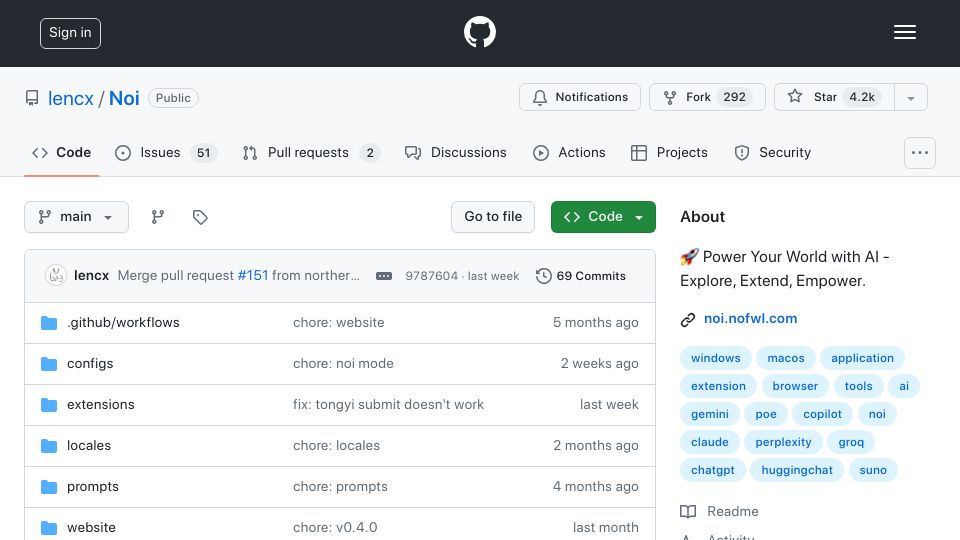Click the Go to file button
The height and width of the screenshot is (540, 960).
tap(493, 217)
